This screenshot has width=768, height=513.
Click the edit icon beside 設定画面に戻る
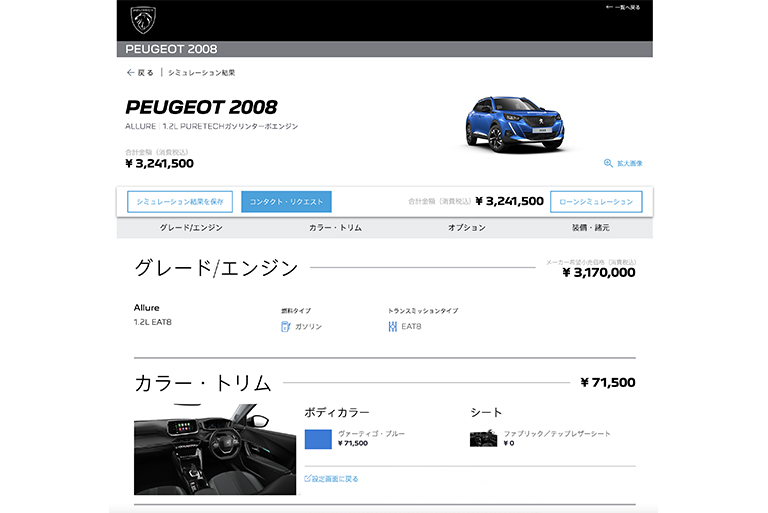tap(308, 478)
